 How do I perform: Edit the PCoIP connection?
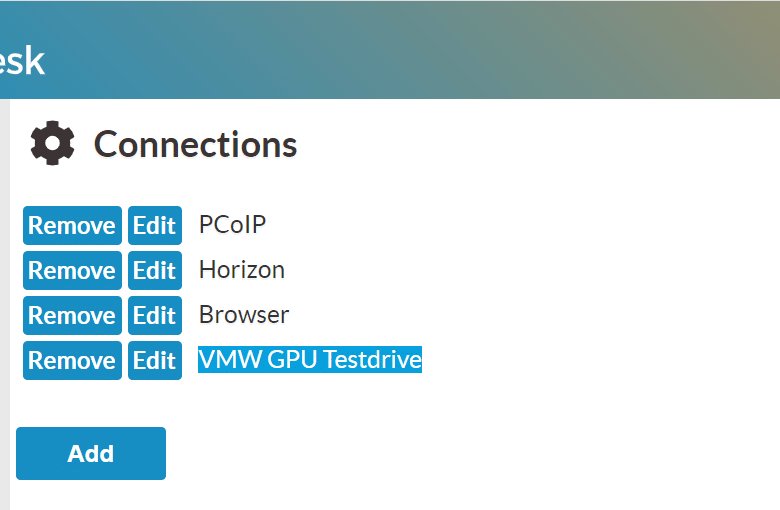click(155, 225)
